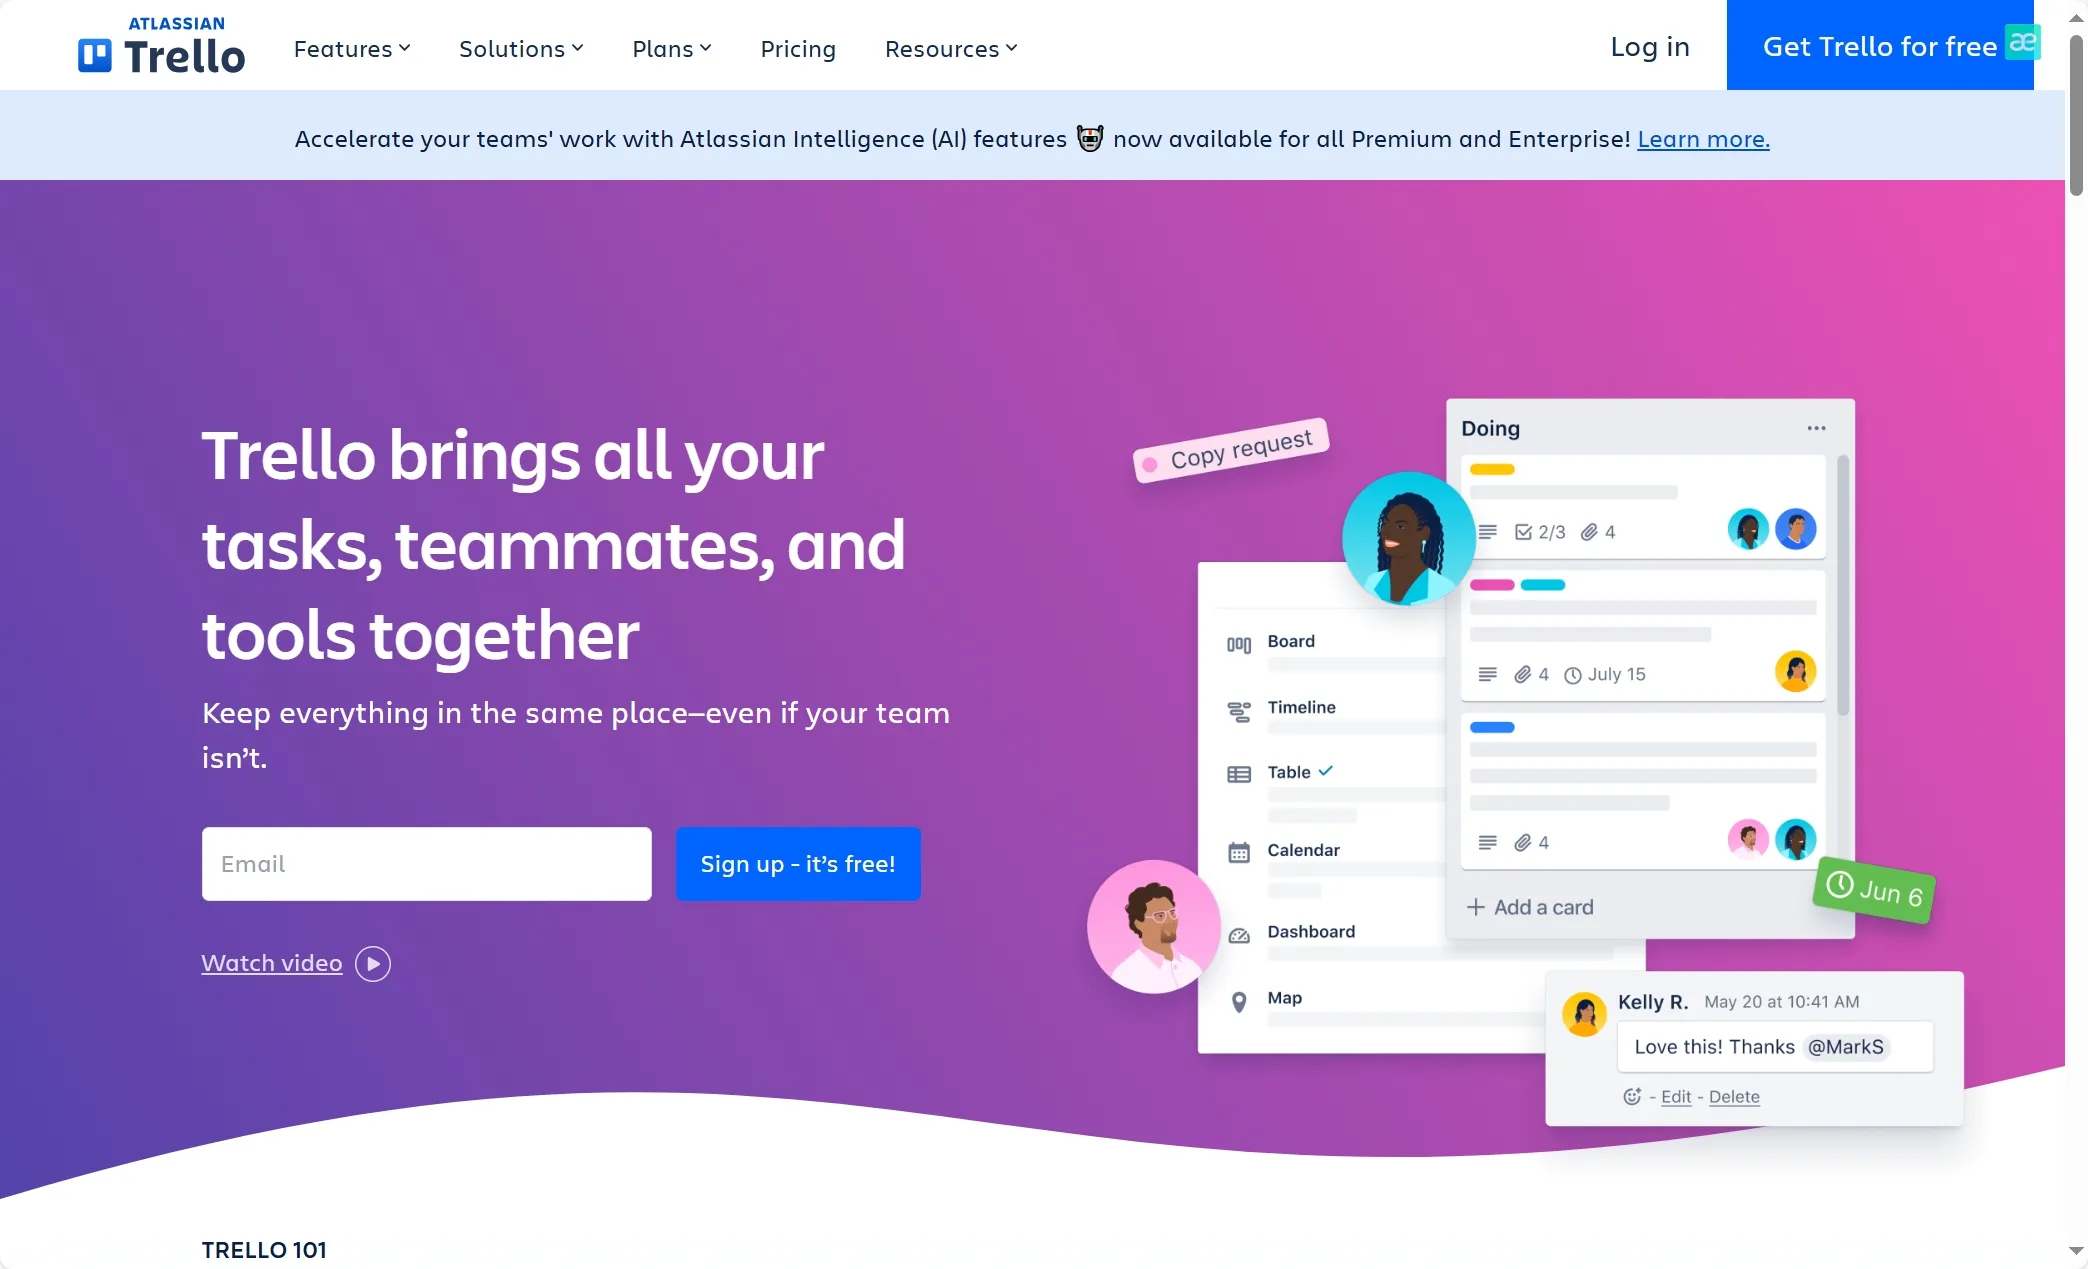Click the email input field

click(x=427, y=863)
